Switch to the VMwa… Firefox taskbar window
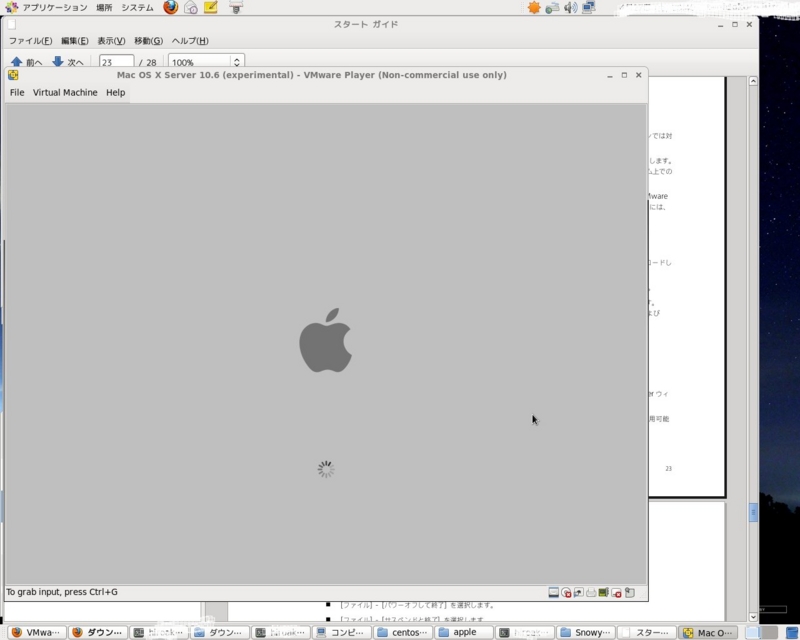 tap(36, 632)
